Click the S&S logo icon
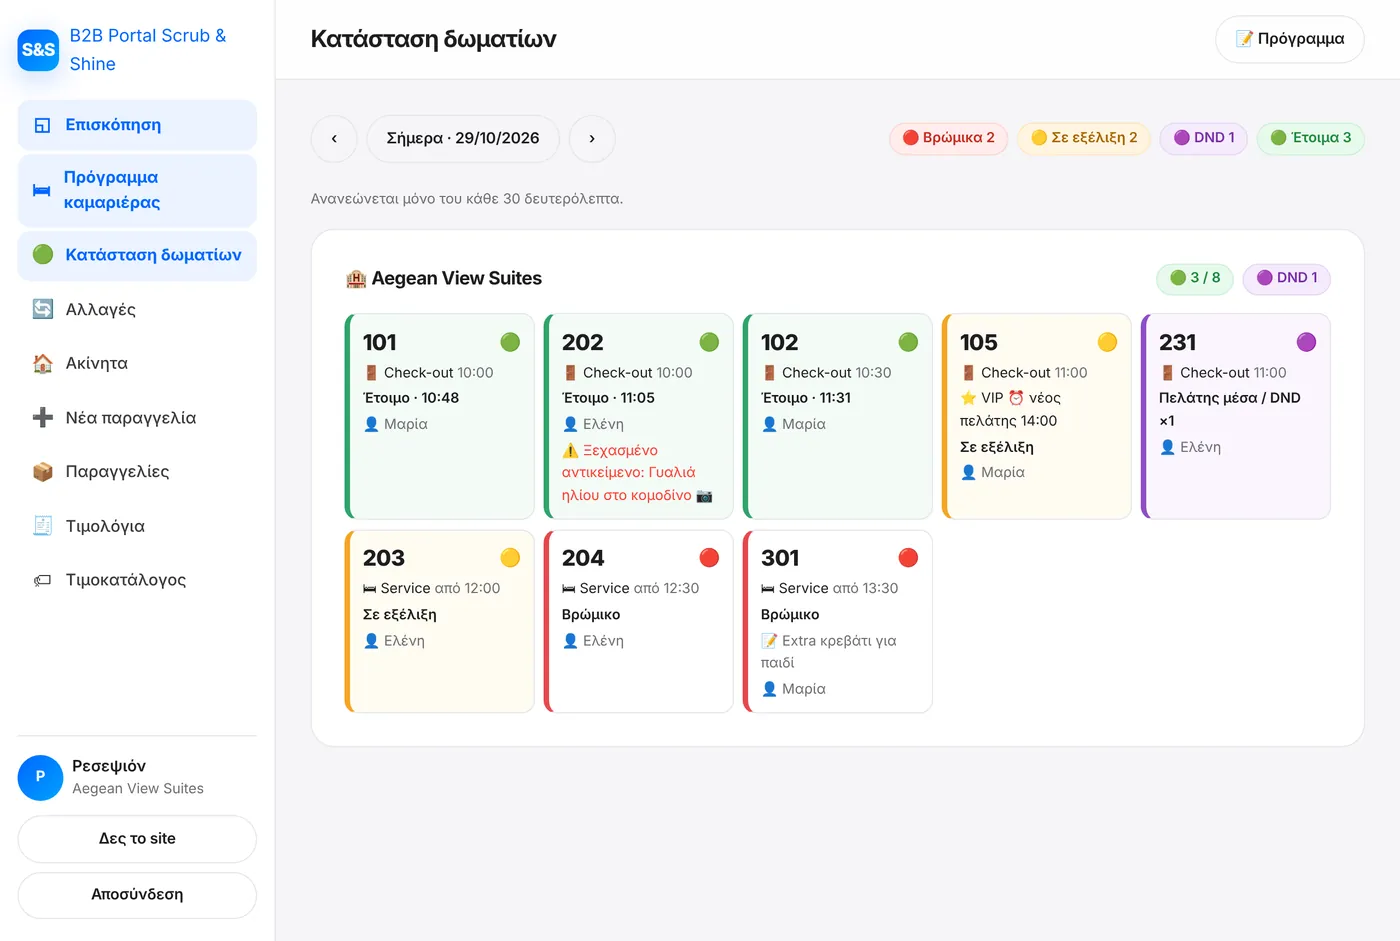Screen dimensions: 1400x941 (x=39, y=50)
